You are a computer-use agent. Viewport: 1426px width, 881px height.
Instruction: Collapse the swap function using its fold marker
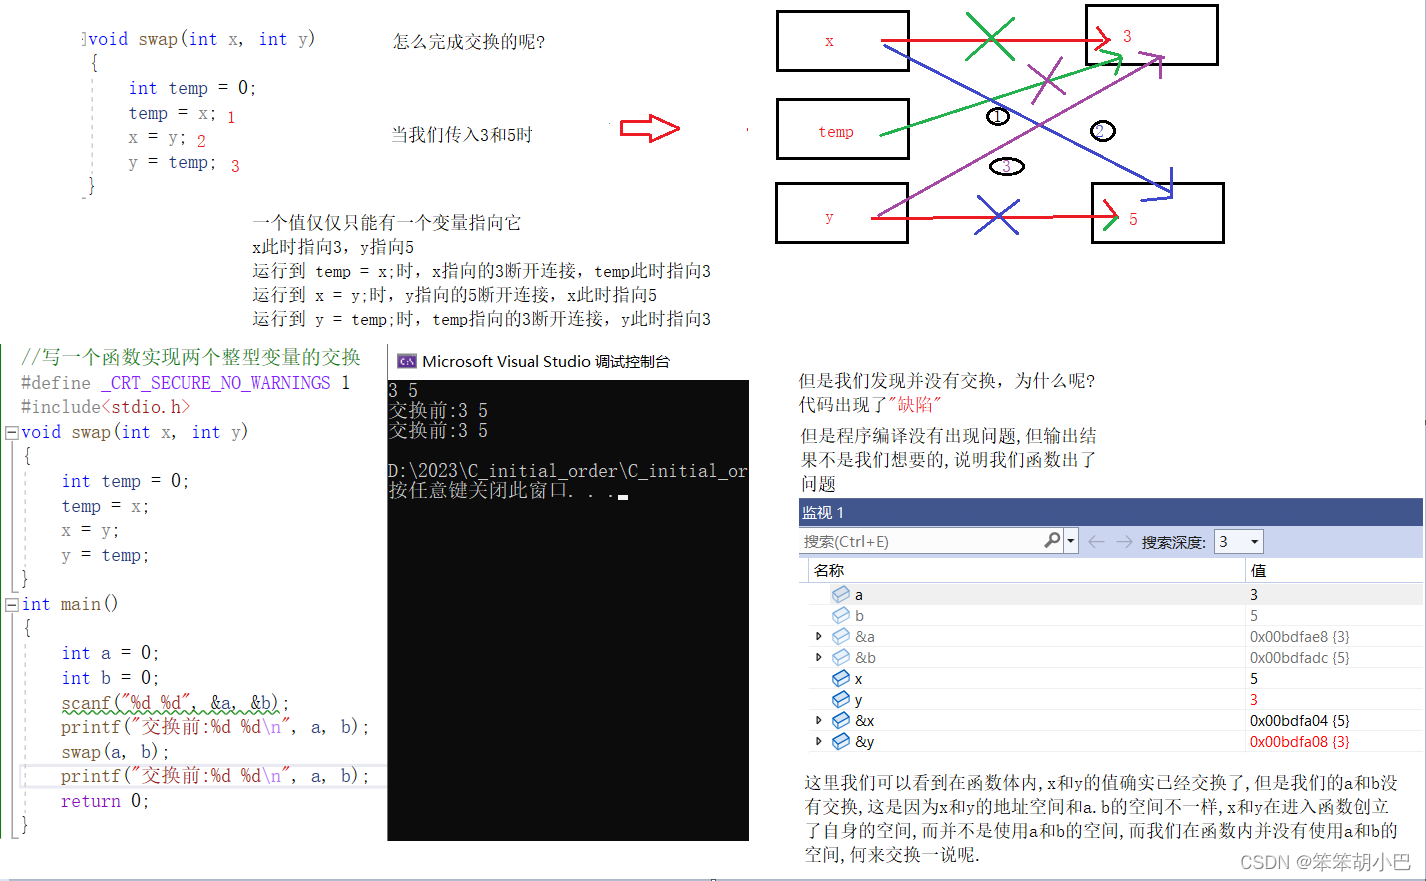[10, 431]
